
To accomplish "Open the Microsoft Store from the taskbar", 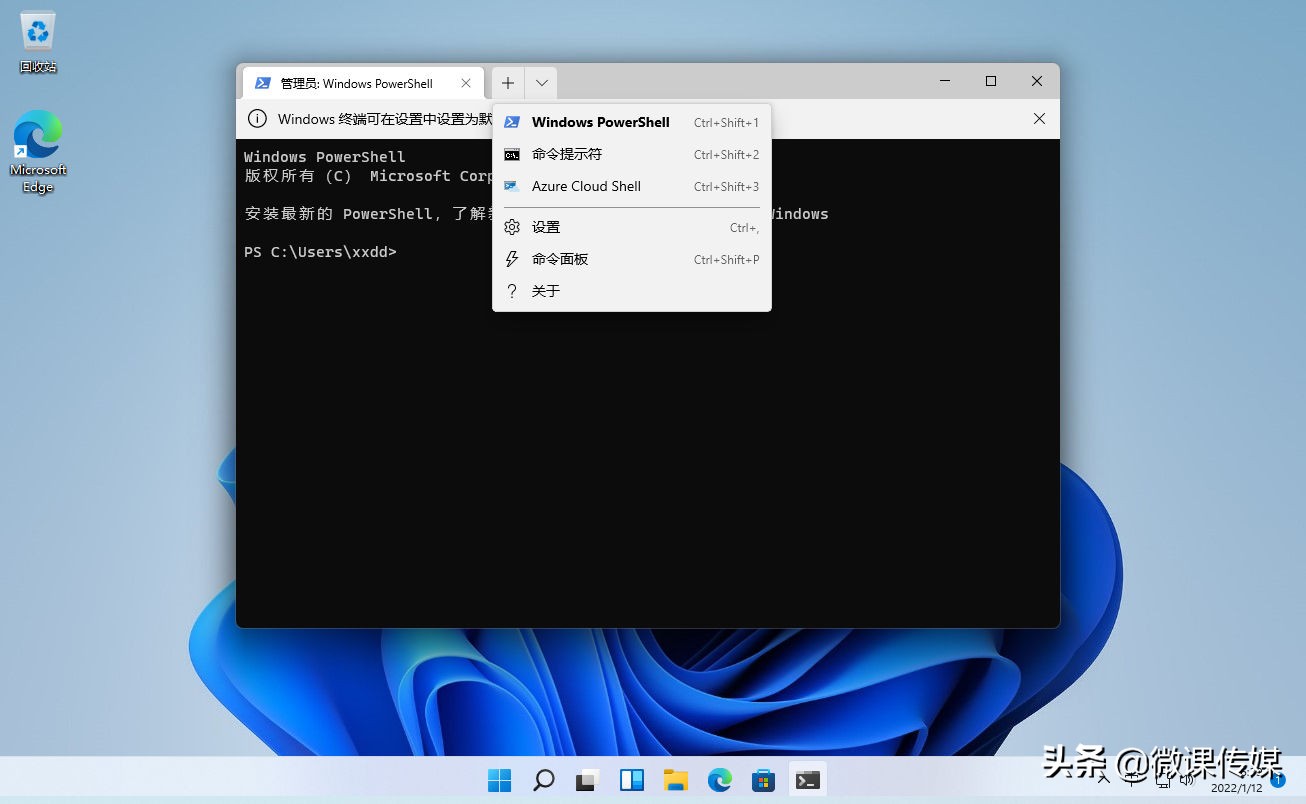I will (x=763, y=780).
